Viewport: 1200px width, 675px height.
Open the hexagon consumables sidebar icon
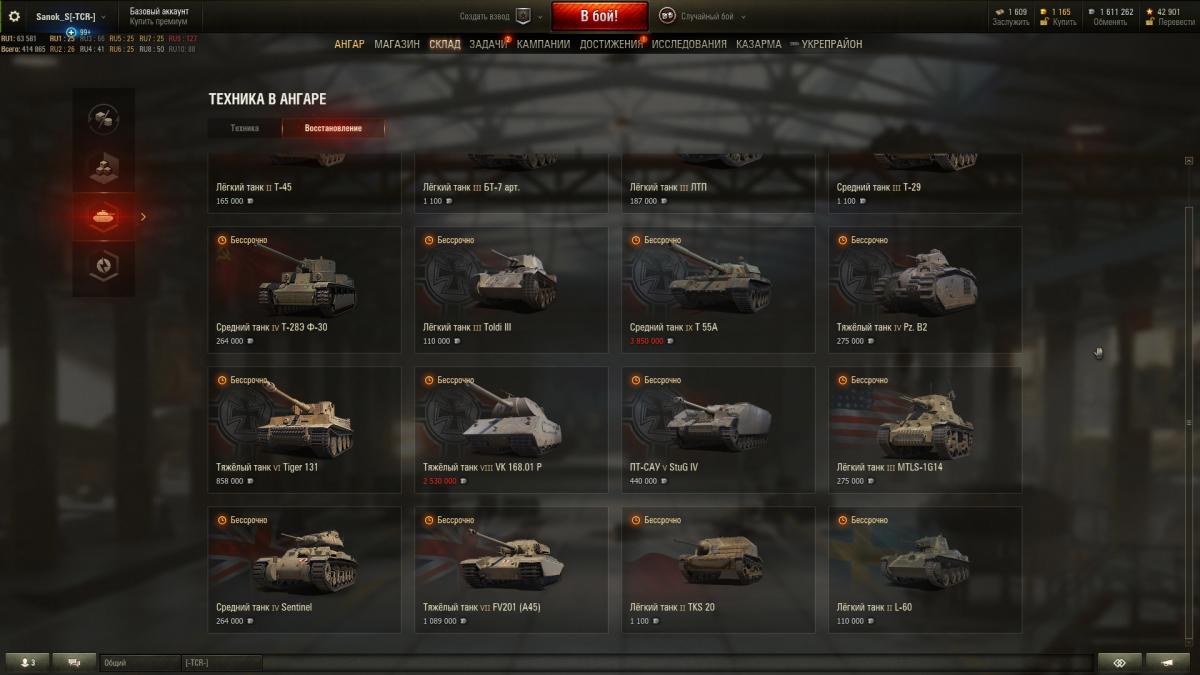pyautogui.click(x=104, y=266)
